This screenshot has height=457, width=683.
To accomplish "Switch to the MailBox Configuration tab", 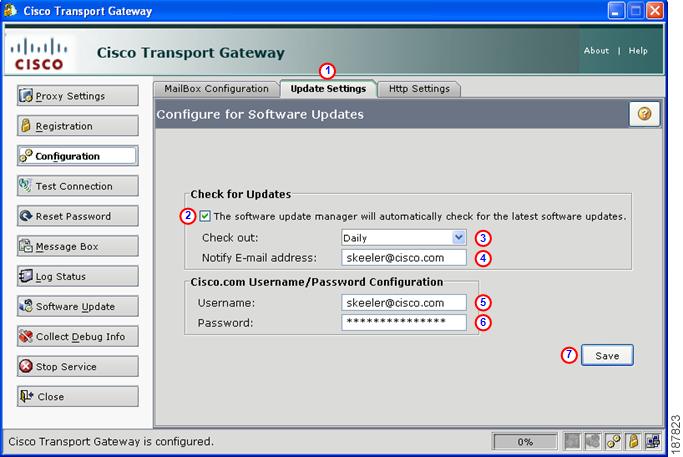I will click(216, 89).
